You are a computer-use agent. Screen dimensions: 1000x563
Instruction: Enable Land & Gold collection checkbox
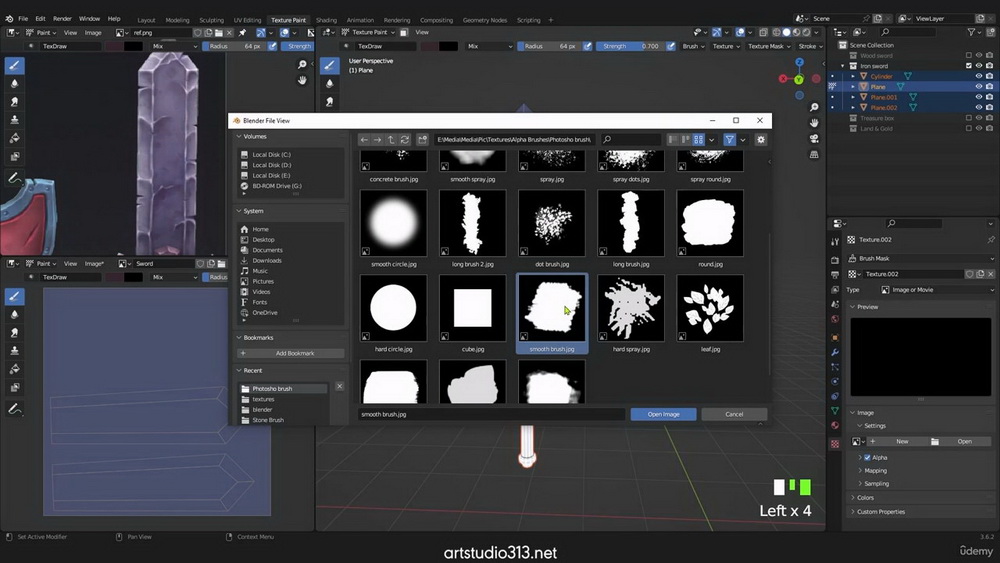click(x=969, y=128)
